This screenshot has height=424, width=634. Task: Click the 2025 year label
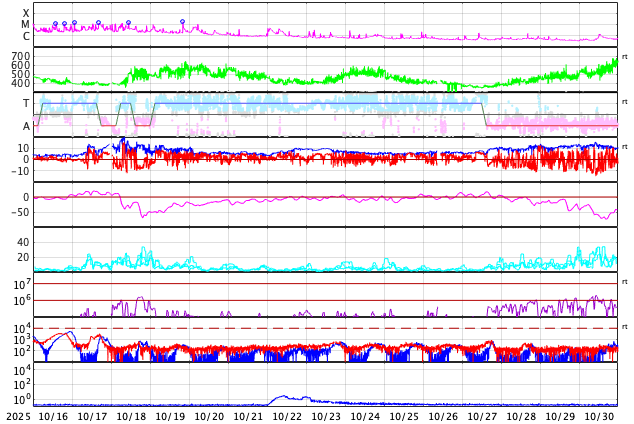17,416
